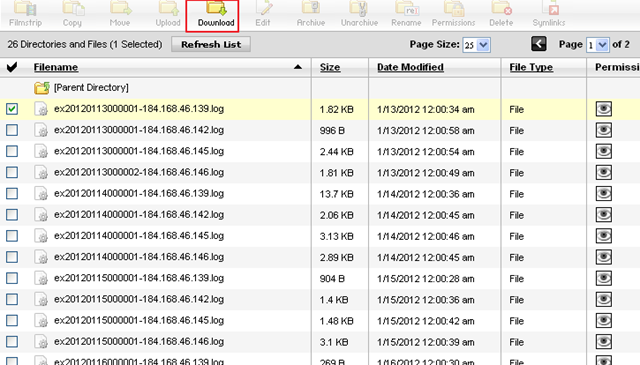Click the 13.7 KB size cell
The height and width of the screenshot is (365, 640).
tap(336, 194)
